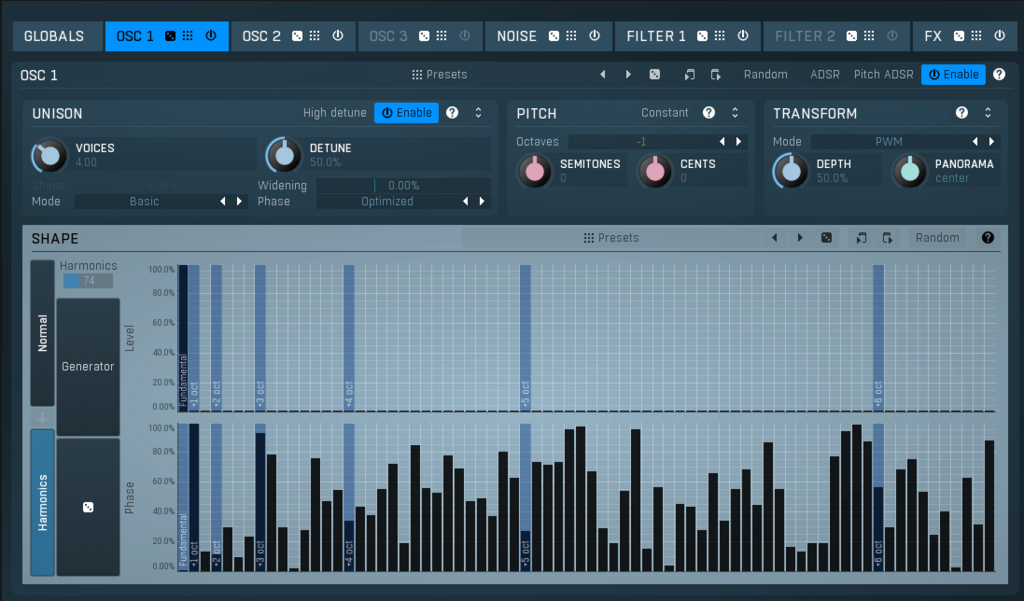Toggle the Noise module power button

[x=594, y=36]
